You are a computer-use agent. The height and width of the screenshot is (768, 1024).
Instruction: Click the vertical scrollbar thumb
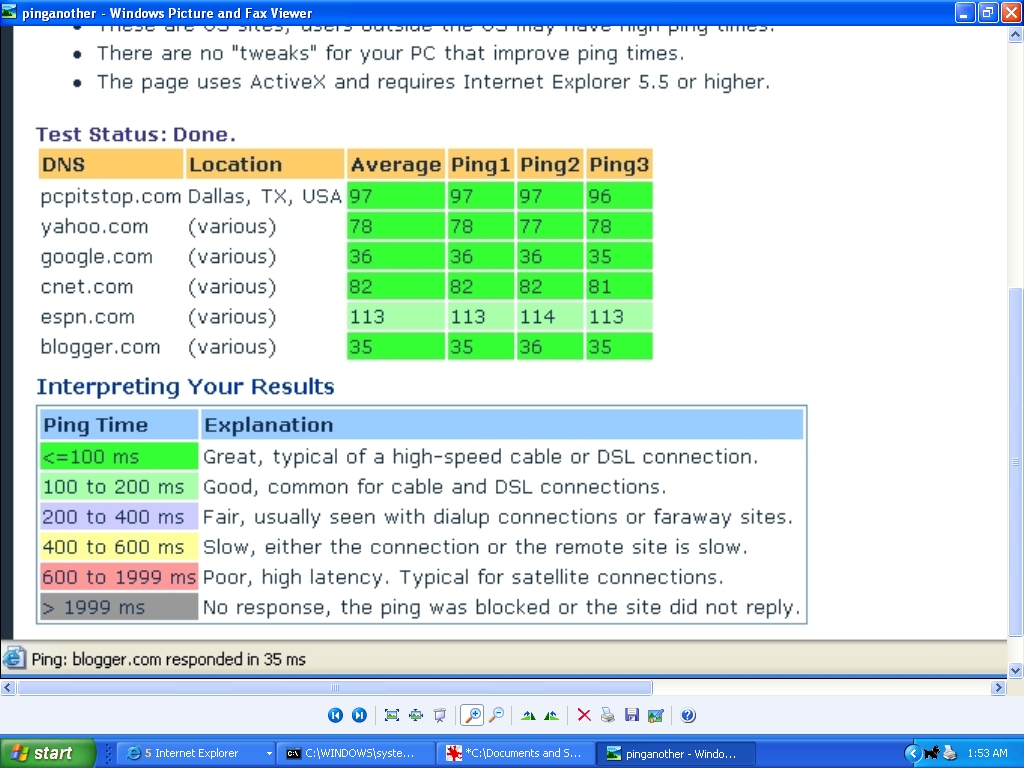[1016, 462]
